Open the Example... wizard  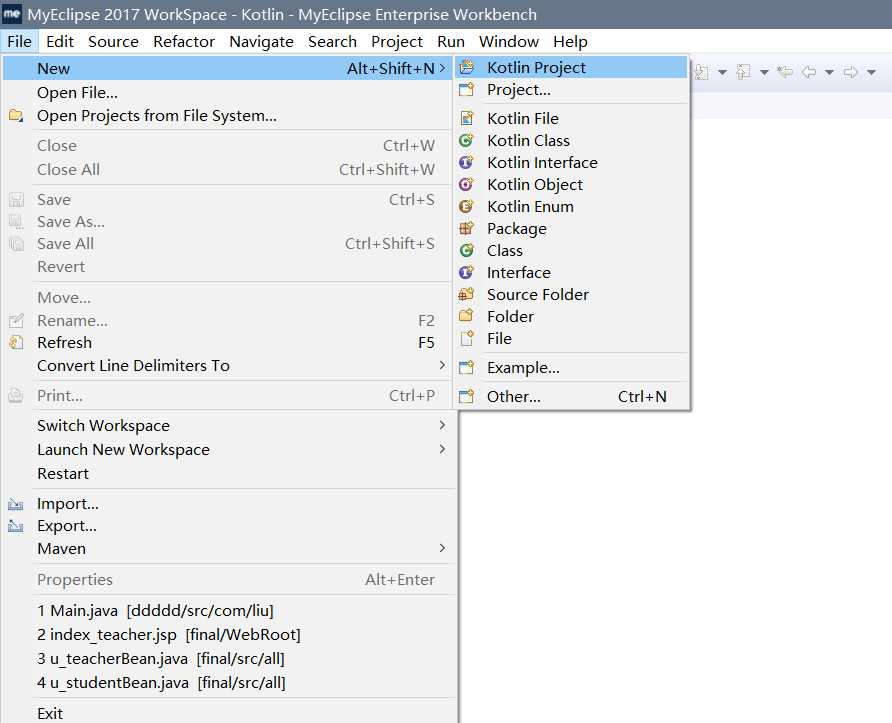pos(571,368)
